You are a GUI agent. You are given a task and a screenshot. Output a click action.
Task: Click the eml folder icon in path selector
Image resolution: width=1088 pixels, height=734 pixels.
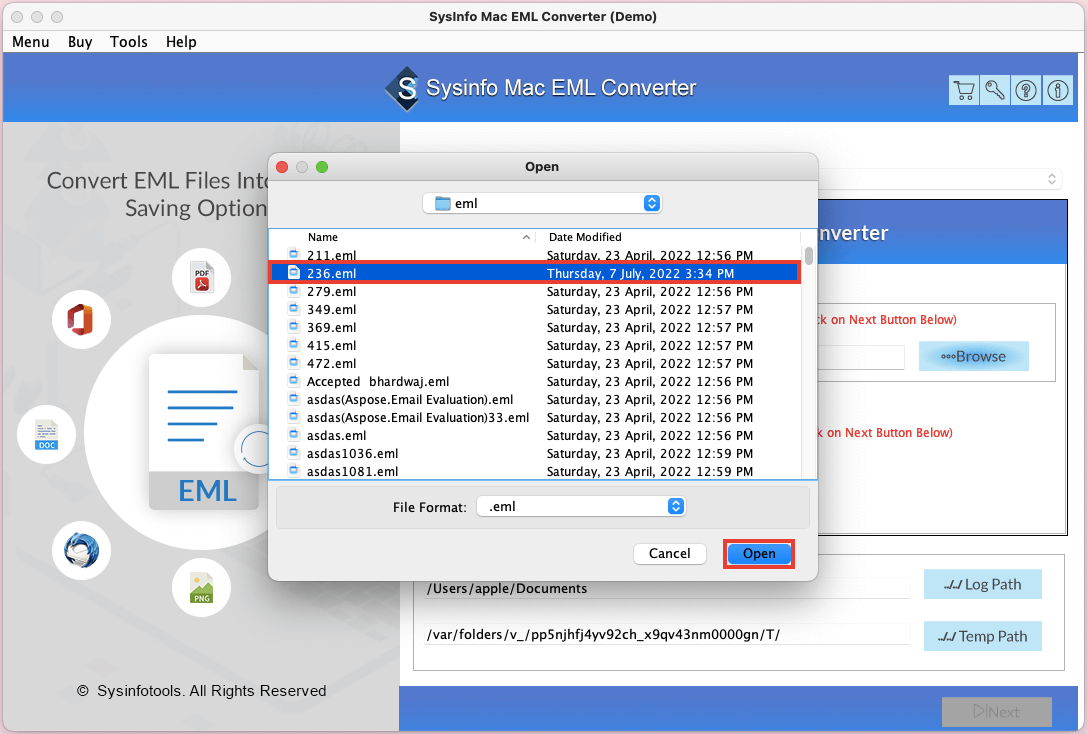click(443, 203)
